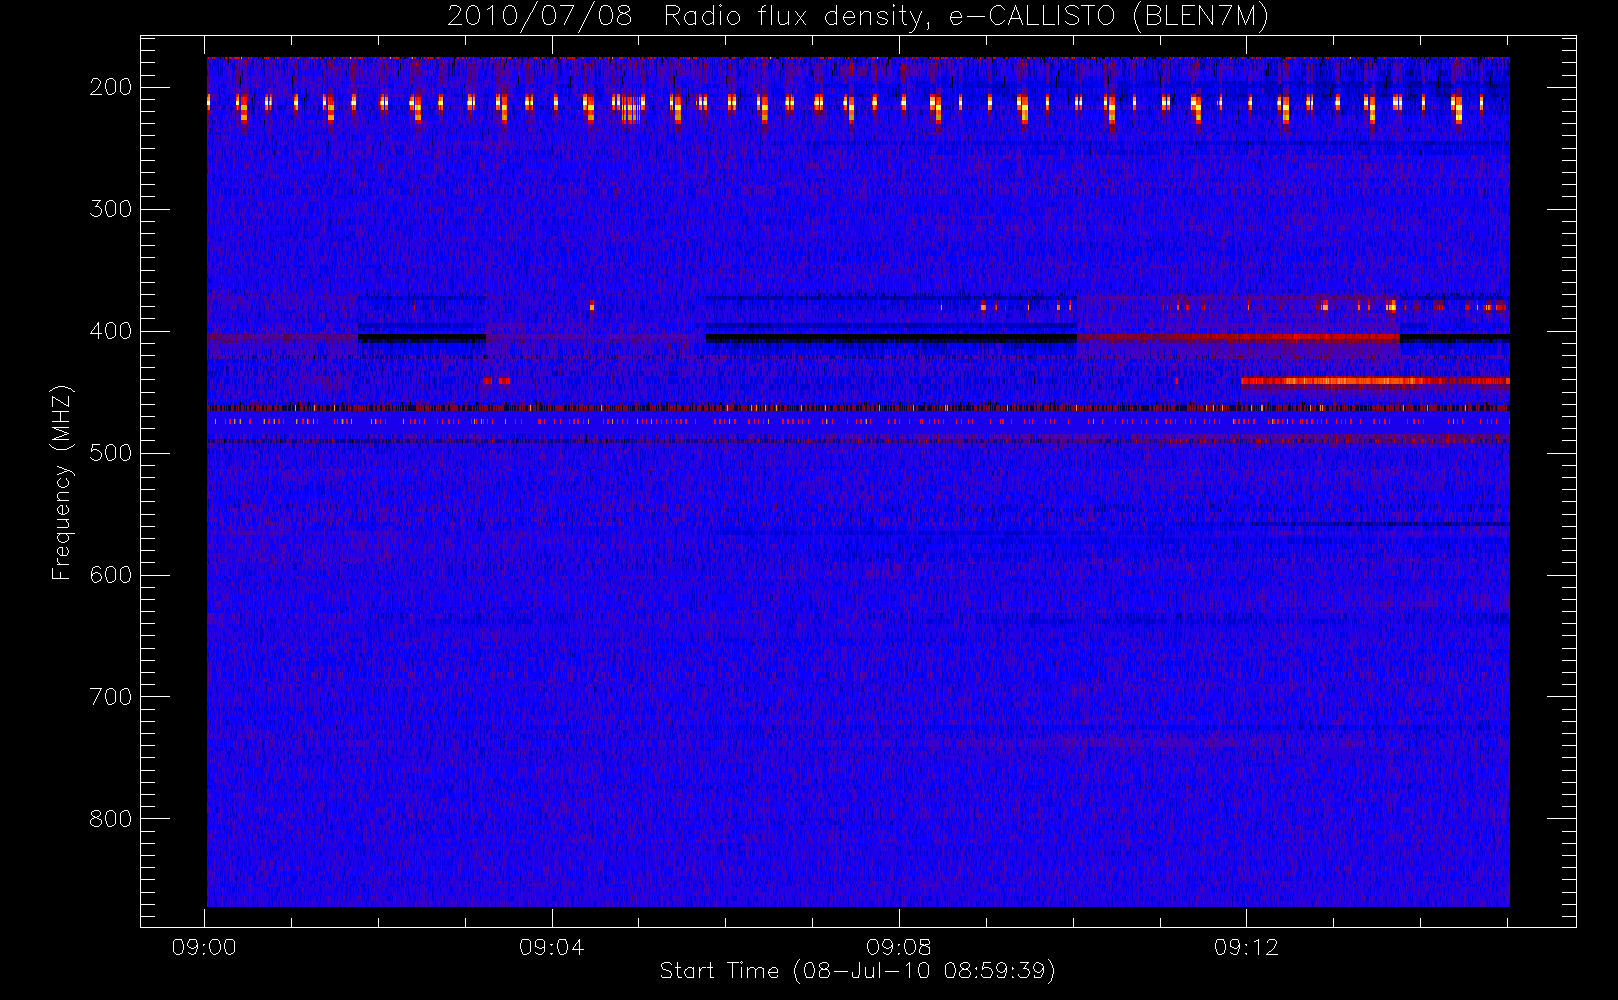Click the 400 MHz frequency tick label

point(111,331)
